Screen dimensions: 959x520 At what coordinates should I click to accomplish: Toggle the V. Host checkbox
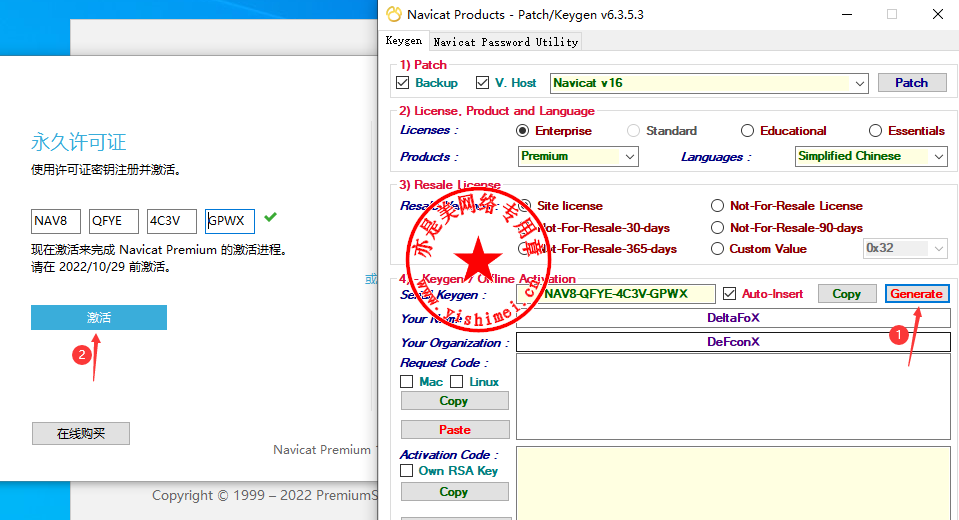[x=483, y=83]
